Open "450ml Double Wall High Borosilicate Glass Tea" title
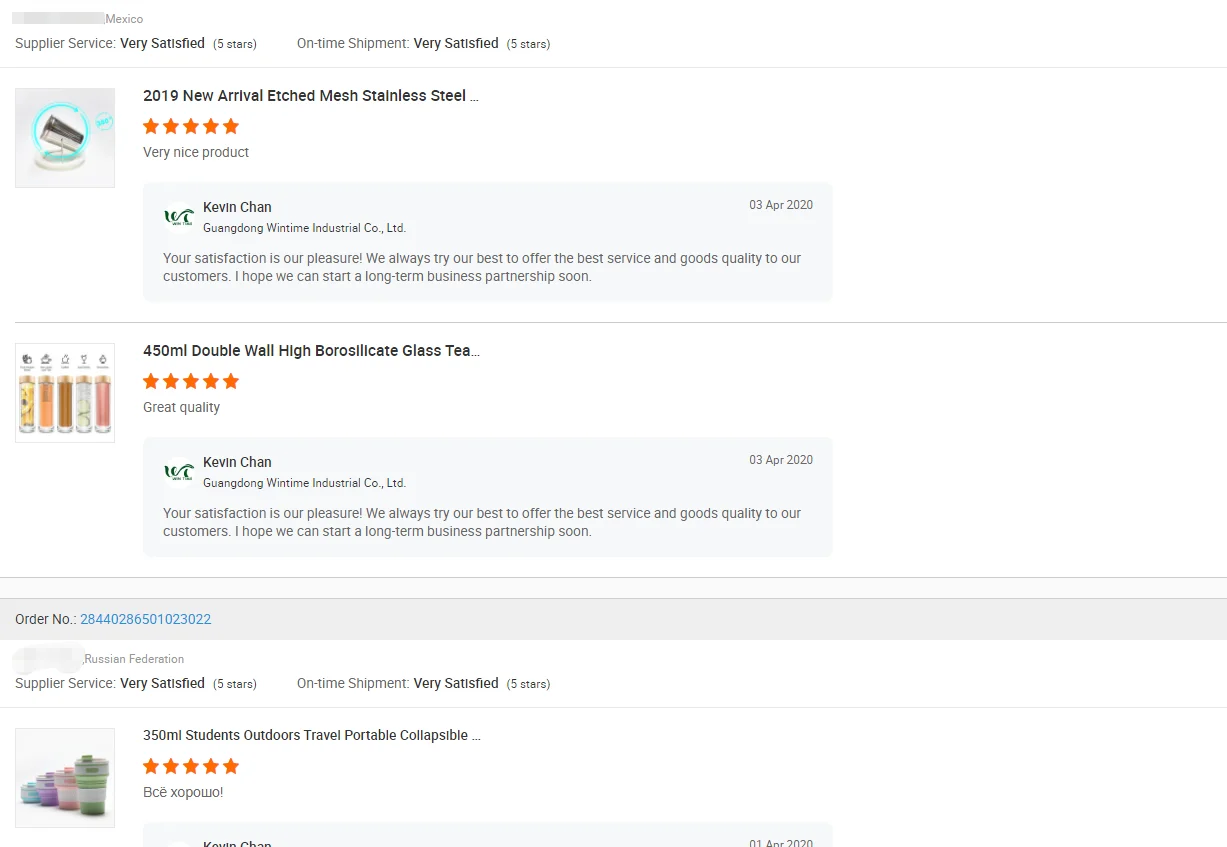Screen dimensions: 1227x847 (310, 351)
